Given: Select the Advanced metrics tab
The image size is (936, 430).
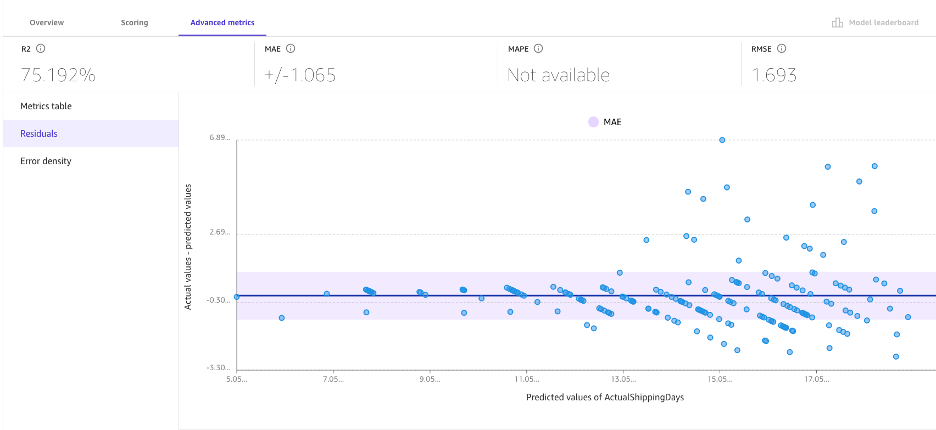Looking at the screenshot, I should (x=222, y=22).
